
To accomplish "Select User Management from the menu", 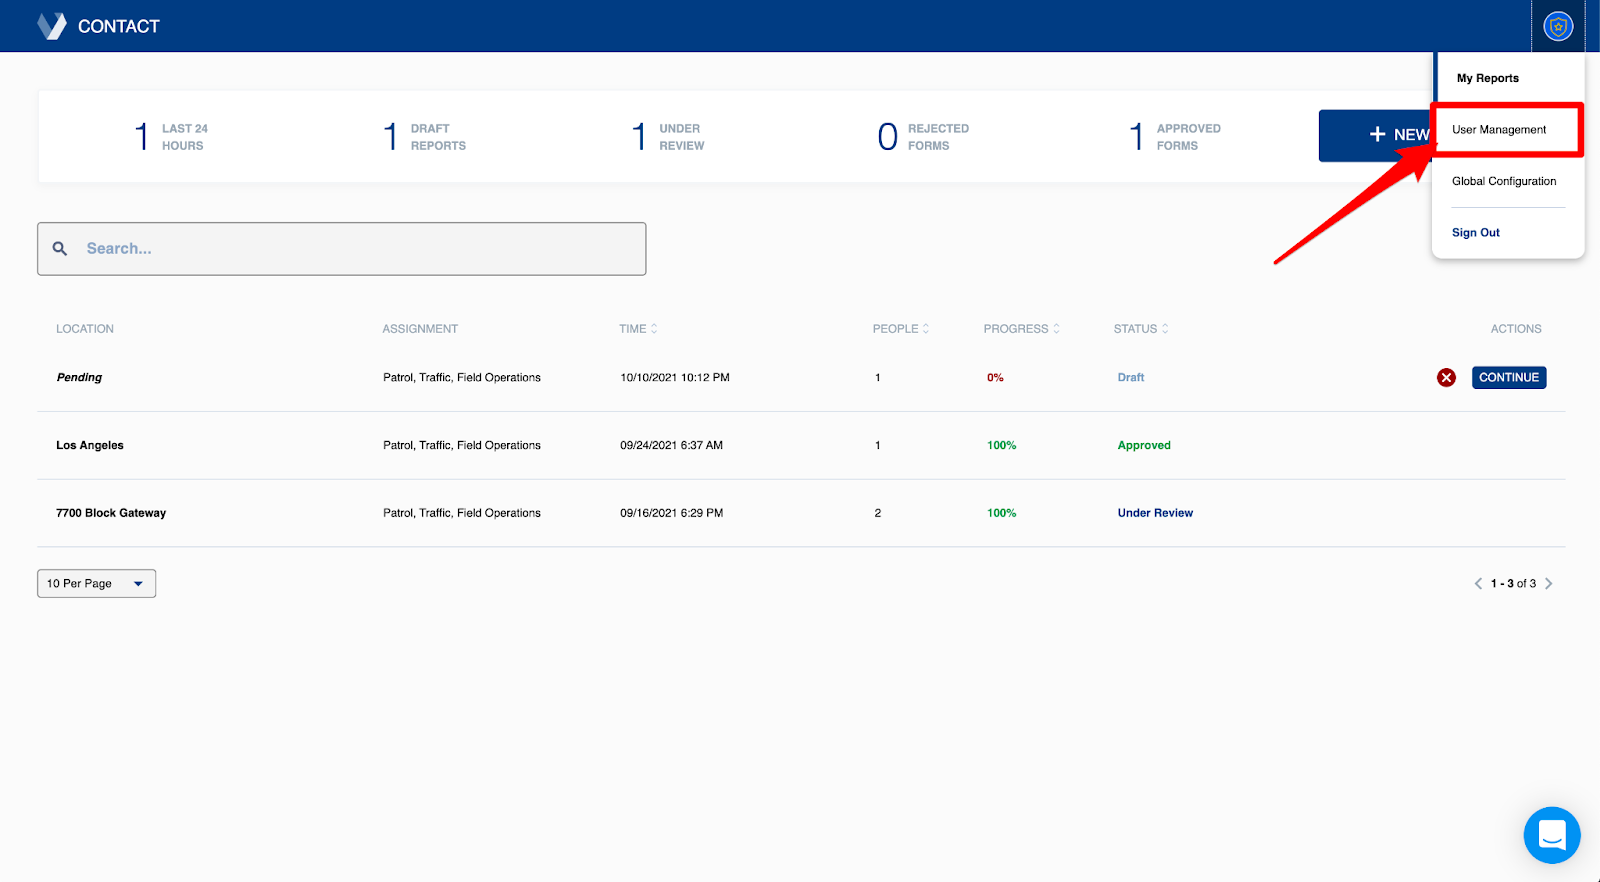I will (1499, 130).
